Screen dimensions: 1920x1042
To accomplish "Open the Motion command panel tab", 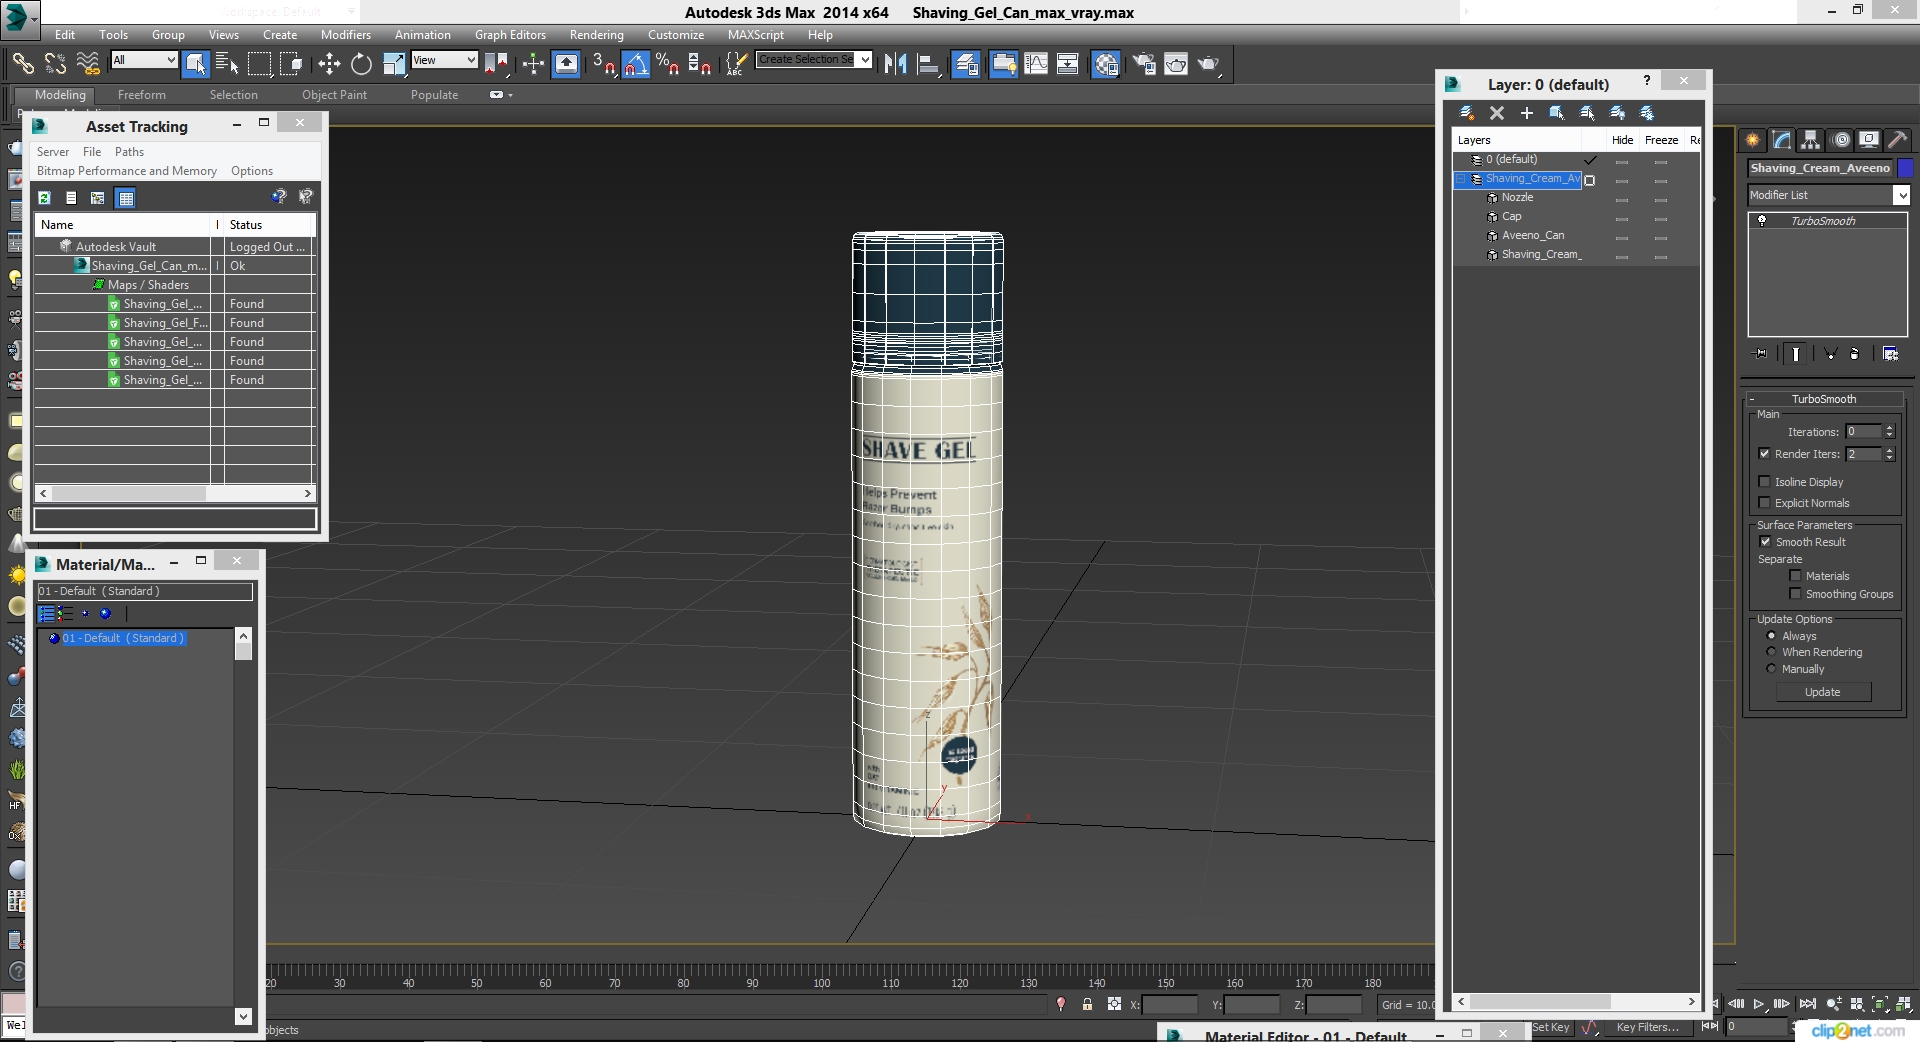I will point(1841,140).
